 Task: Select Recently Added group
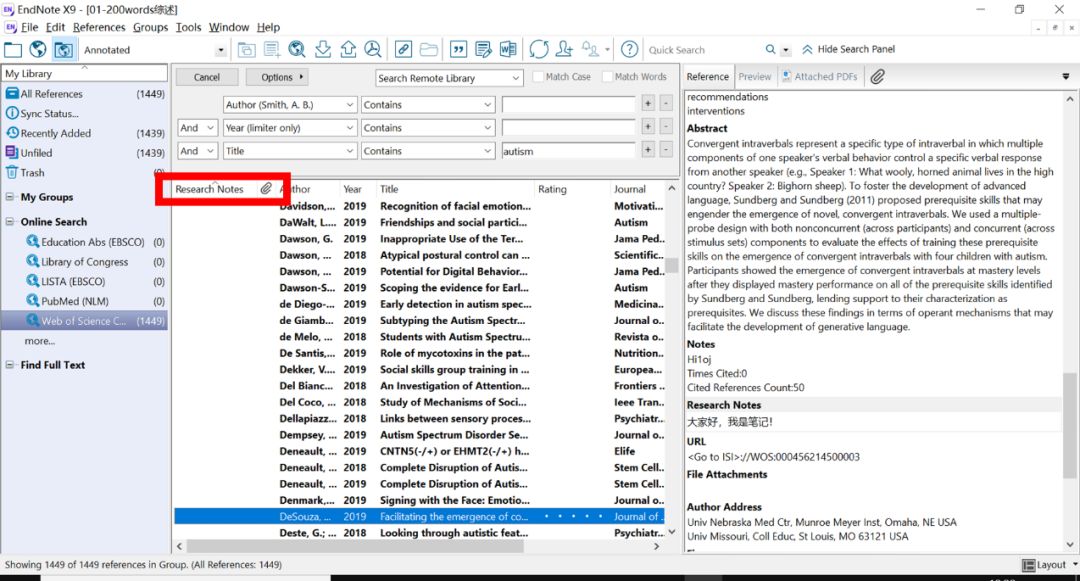(85, 133)
